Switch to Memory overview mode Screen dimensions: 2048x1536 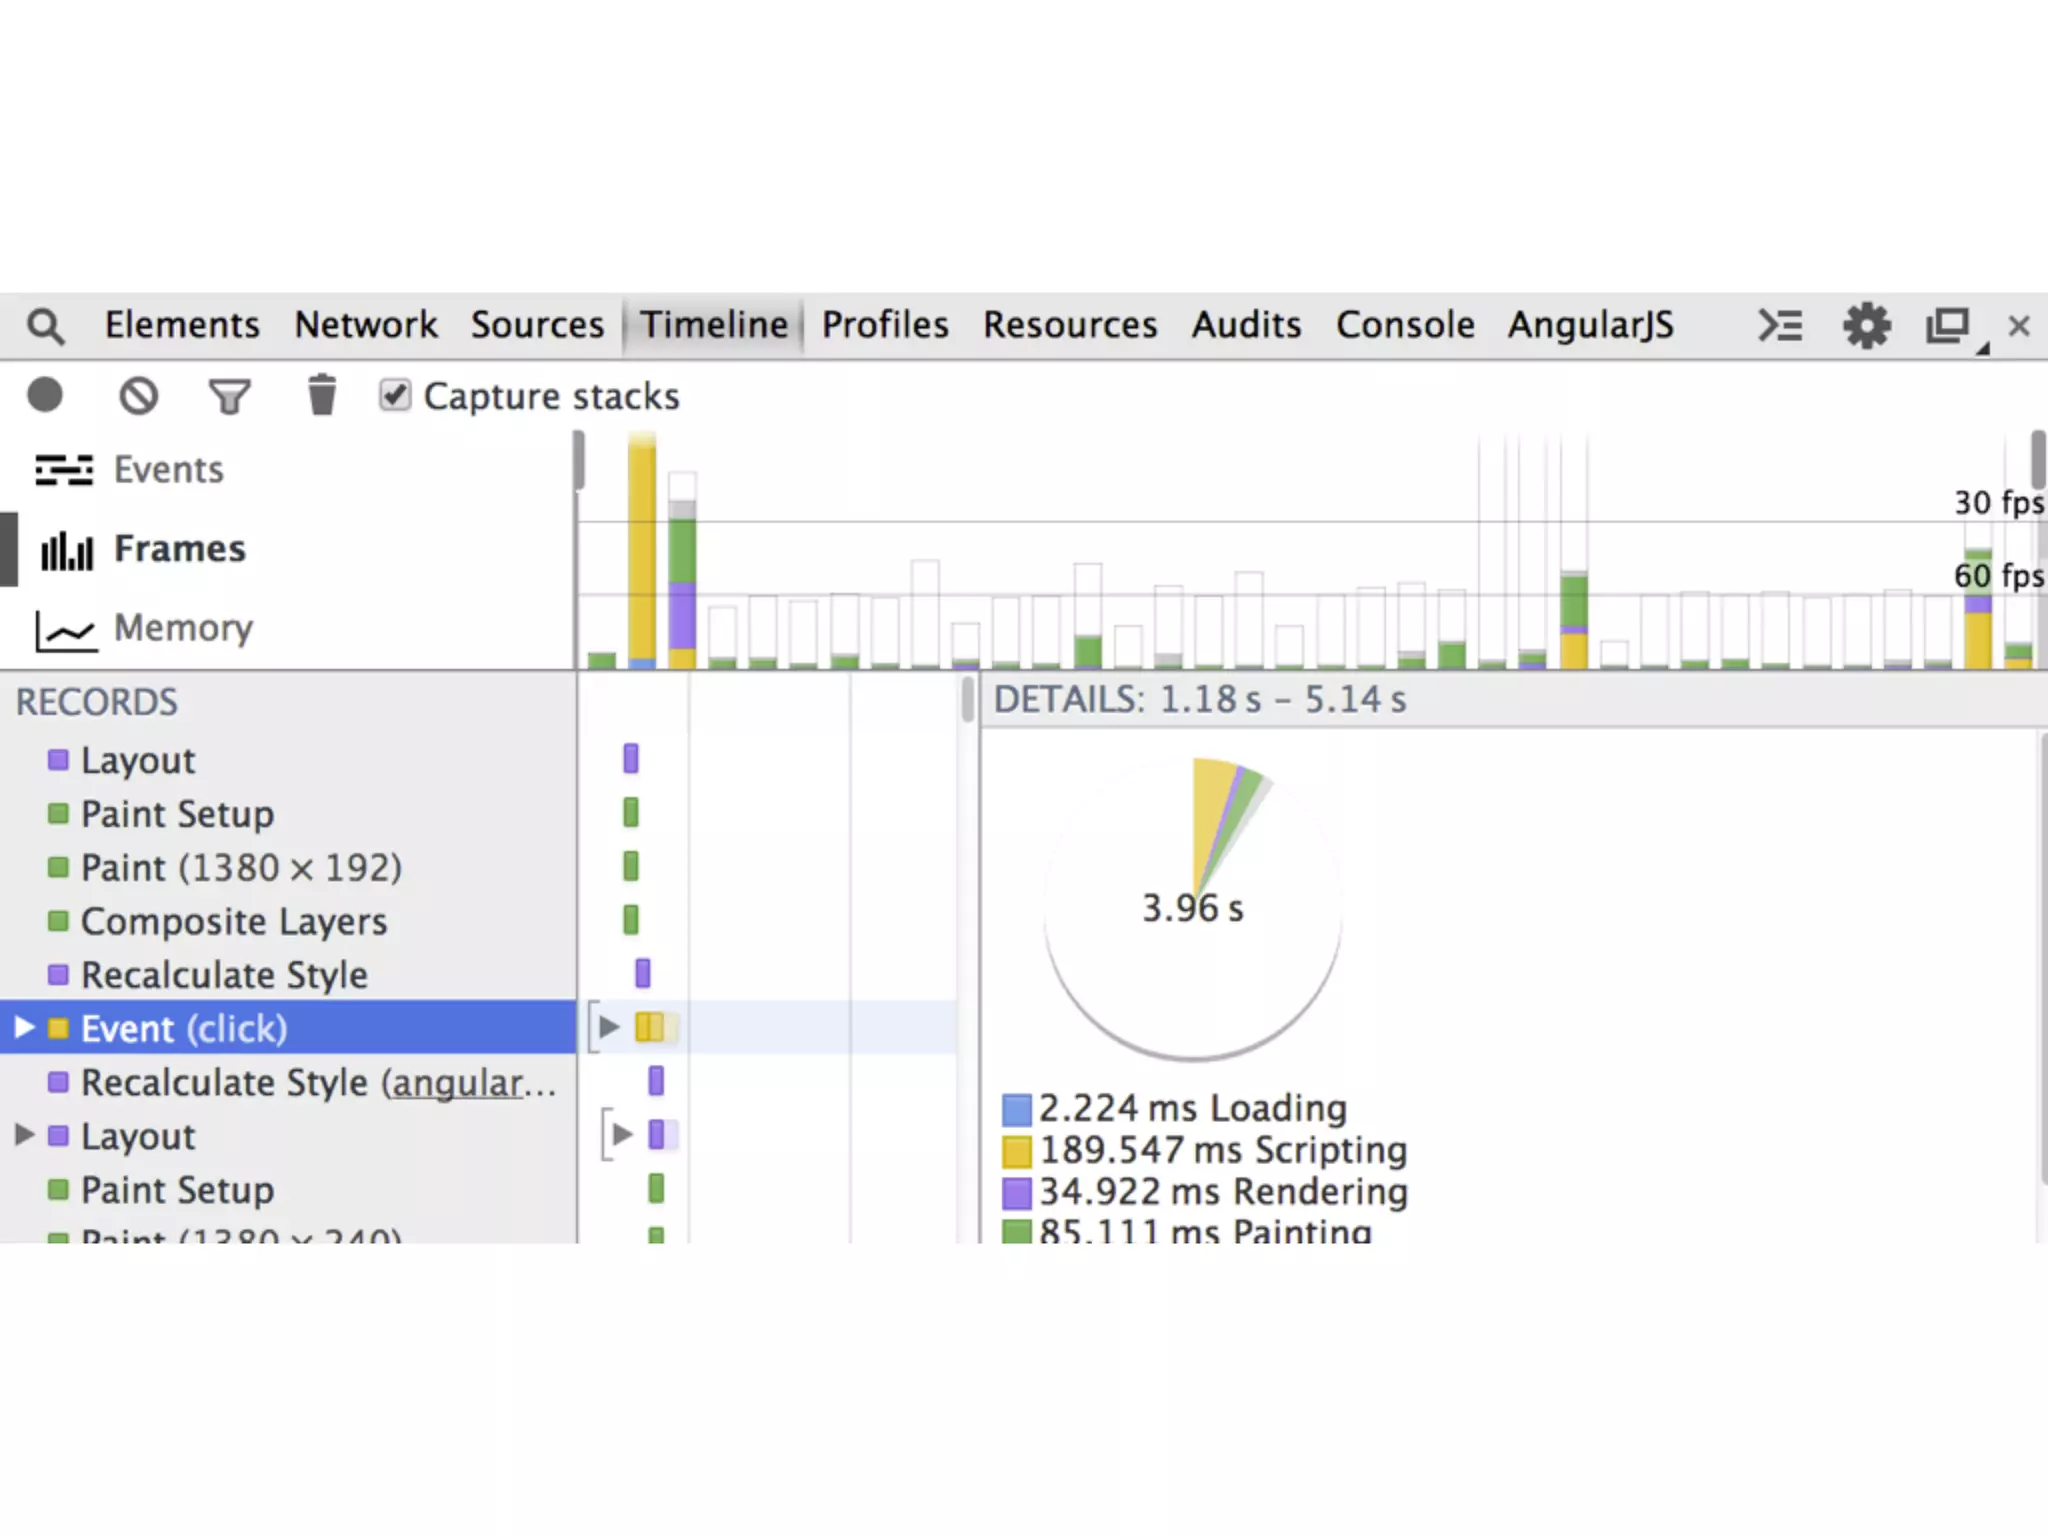[x=182, y=628]
